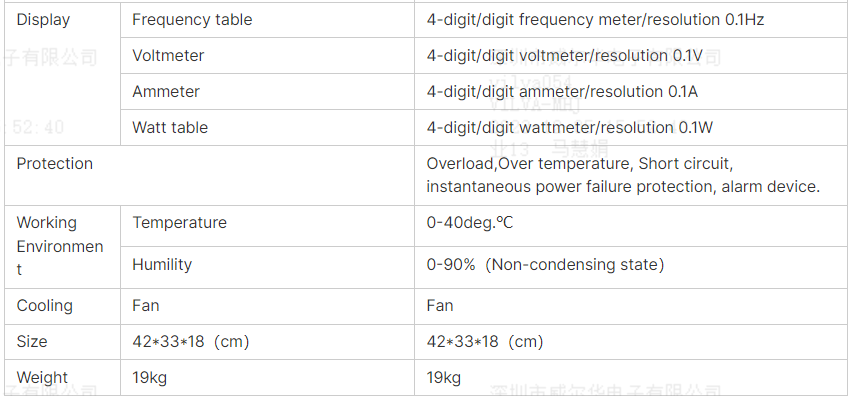Select the Temperature label
This screenshot has height=396, width=852.
[179, 223]
